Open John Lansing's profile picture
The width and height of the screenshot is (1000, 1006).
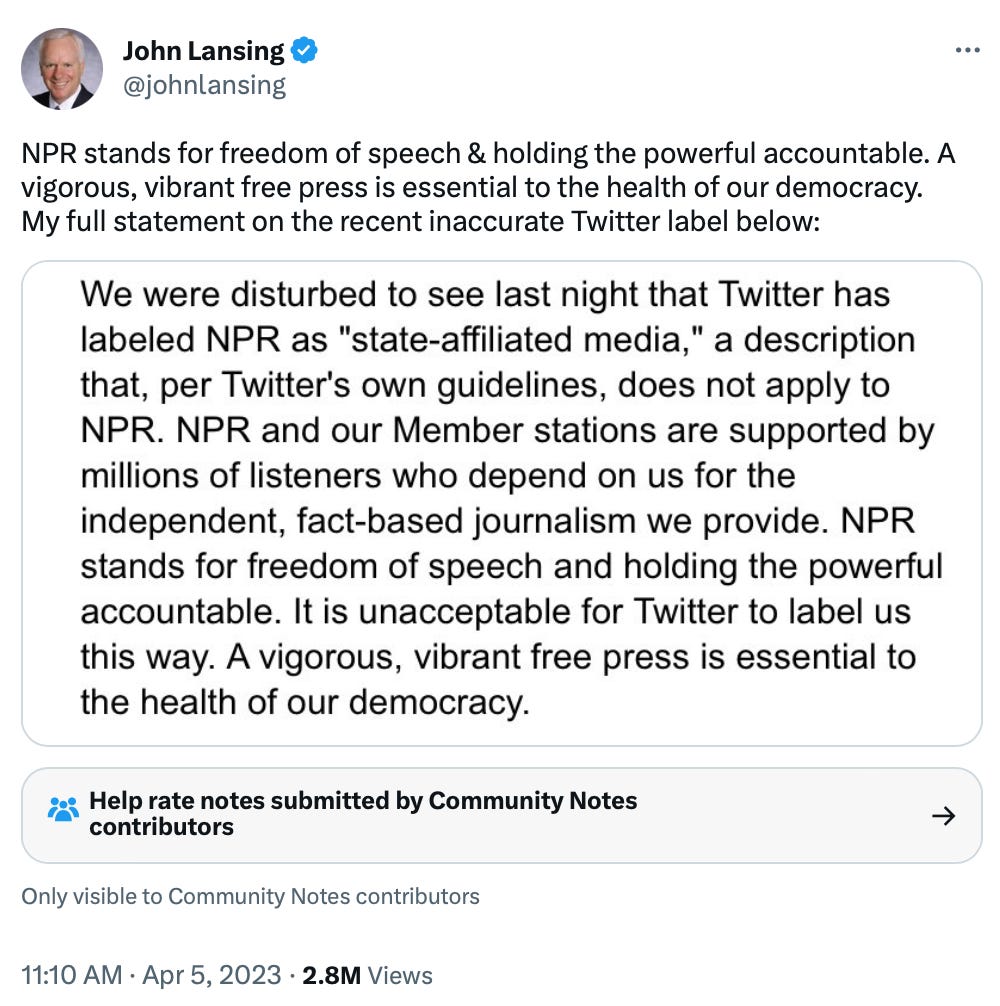click(x=62, y=68)
